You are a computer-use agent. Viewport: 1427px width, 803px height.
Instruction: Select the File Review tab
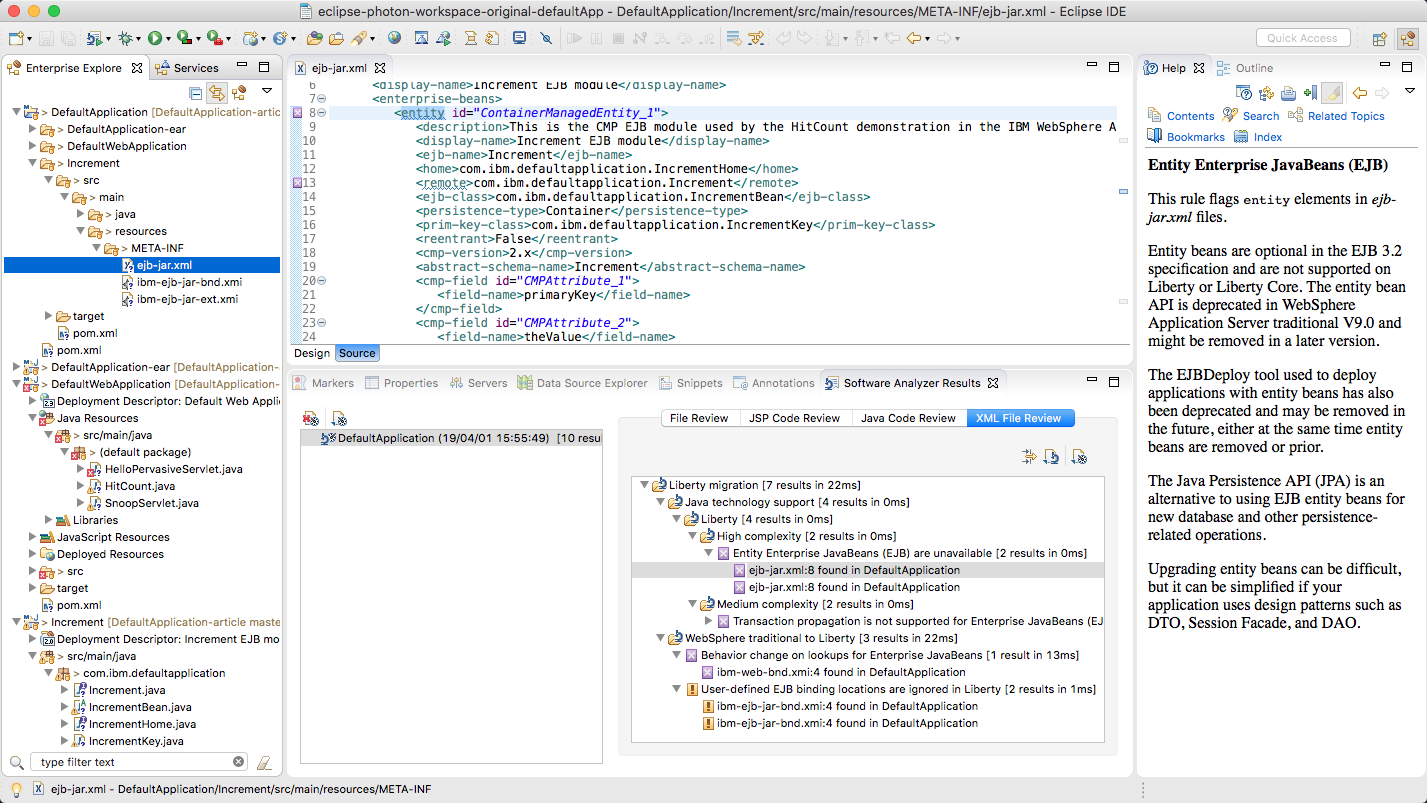[699, 418]
